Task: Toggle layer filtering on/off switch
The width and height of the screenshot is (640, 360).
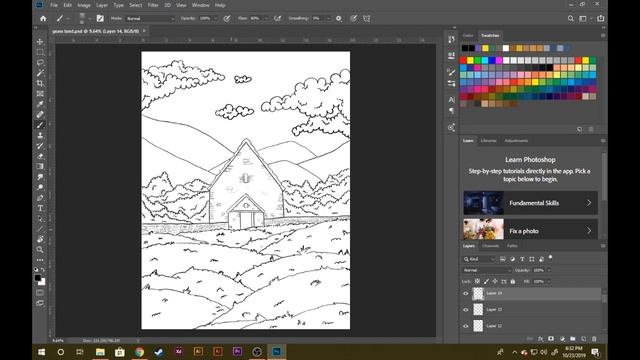Action: click(550, 257)
